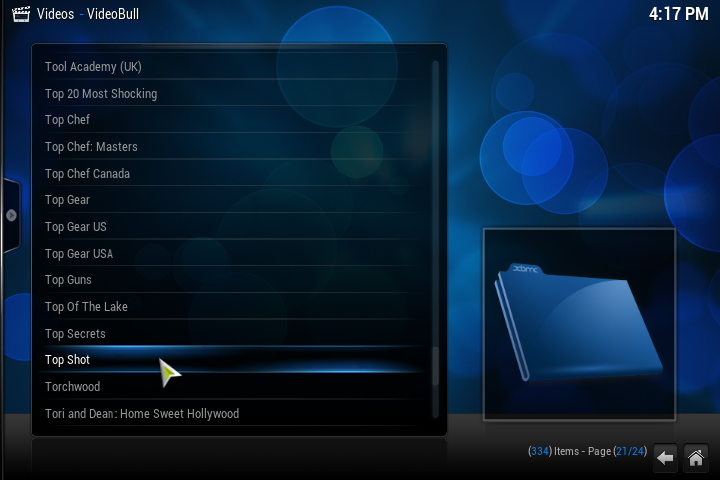
Task: Click the list scrollbar handle
Action: click(435, 366)
